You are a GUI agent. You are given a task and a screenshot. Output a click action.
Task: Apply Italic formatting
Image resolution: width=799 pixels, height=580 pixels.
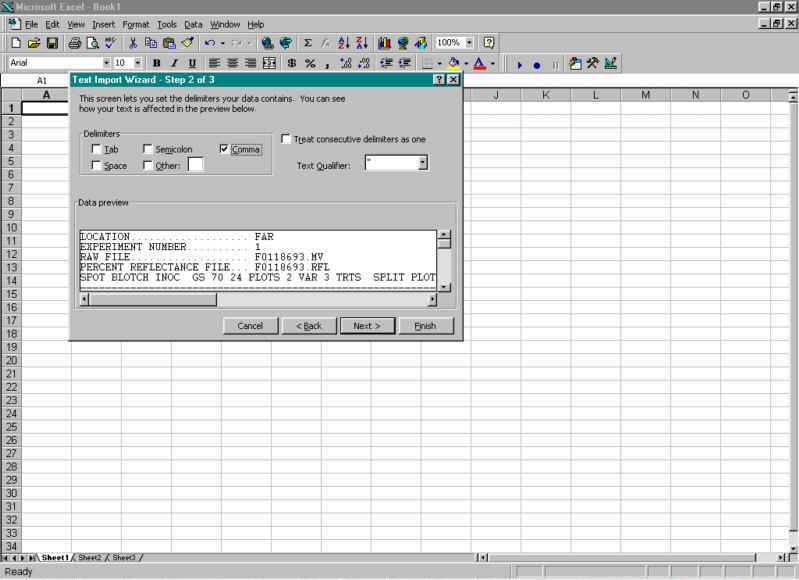tap(174, 63)
